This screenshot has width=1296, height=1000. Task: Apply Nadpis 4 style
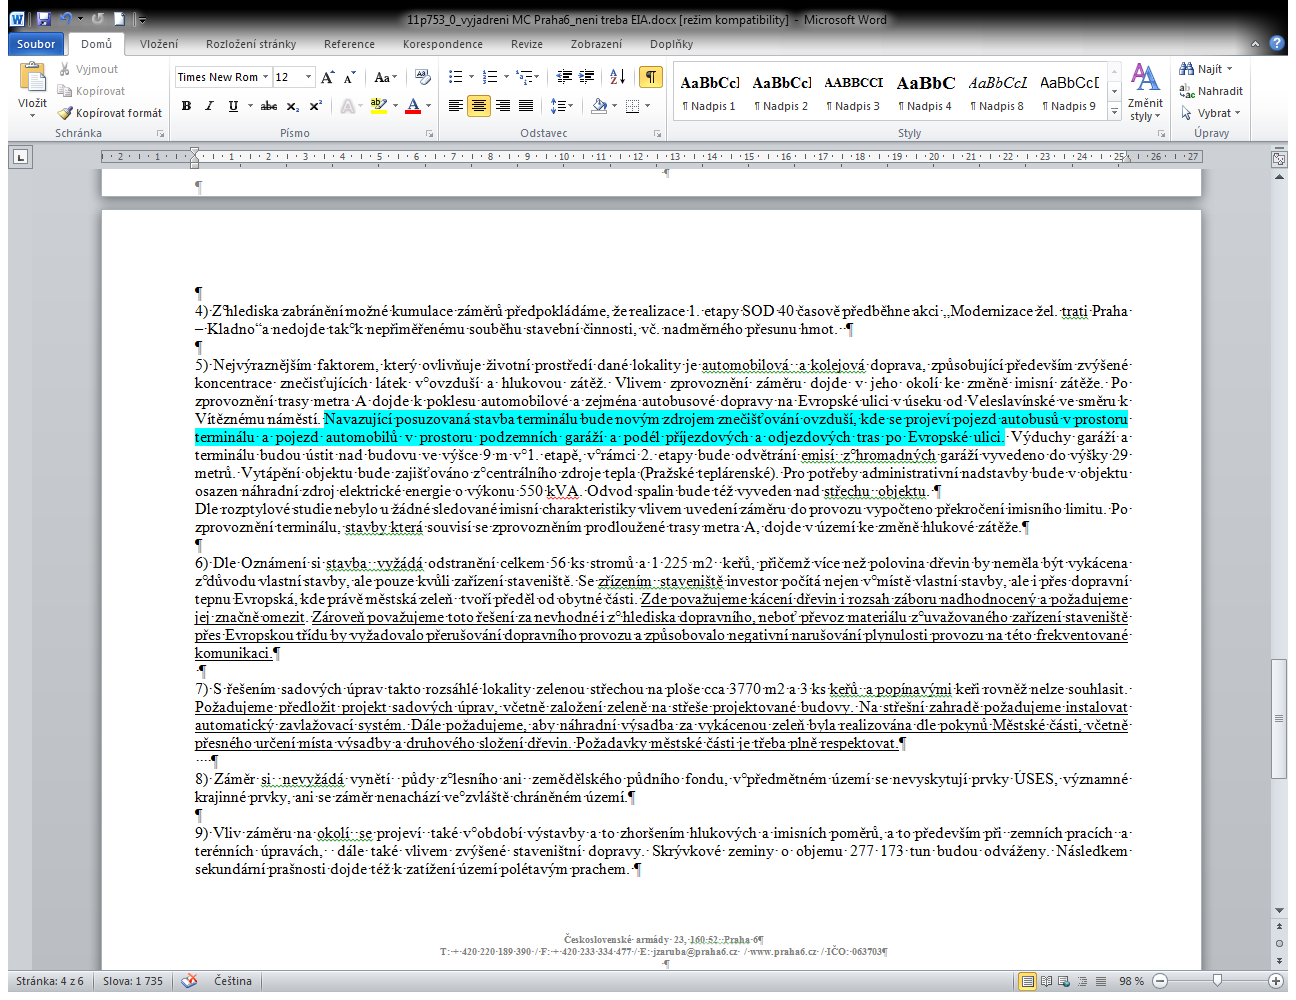click(925, 93)
